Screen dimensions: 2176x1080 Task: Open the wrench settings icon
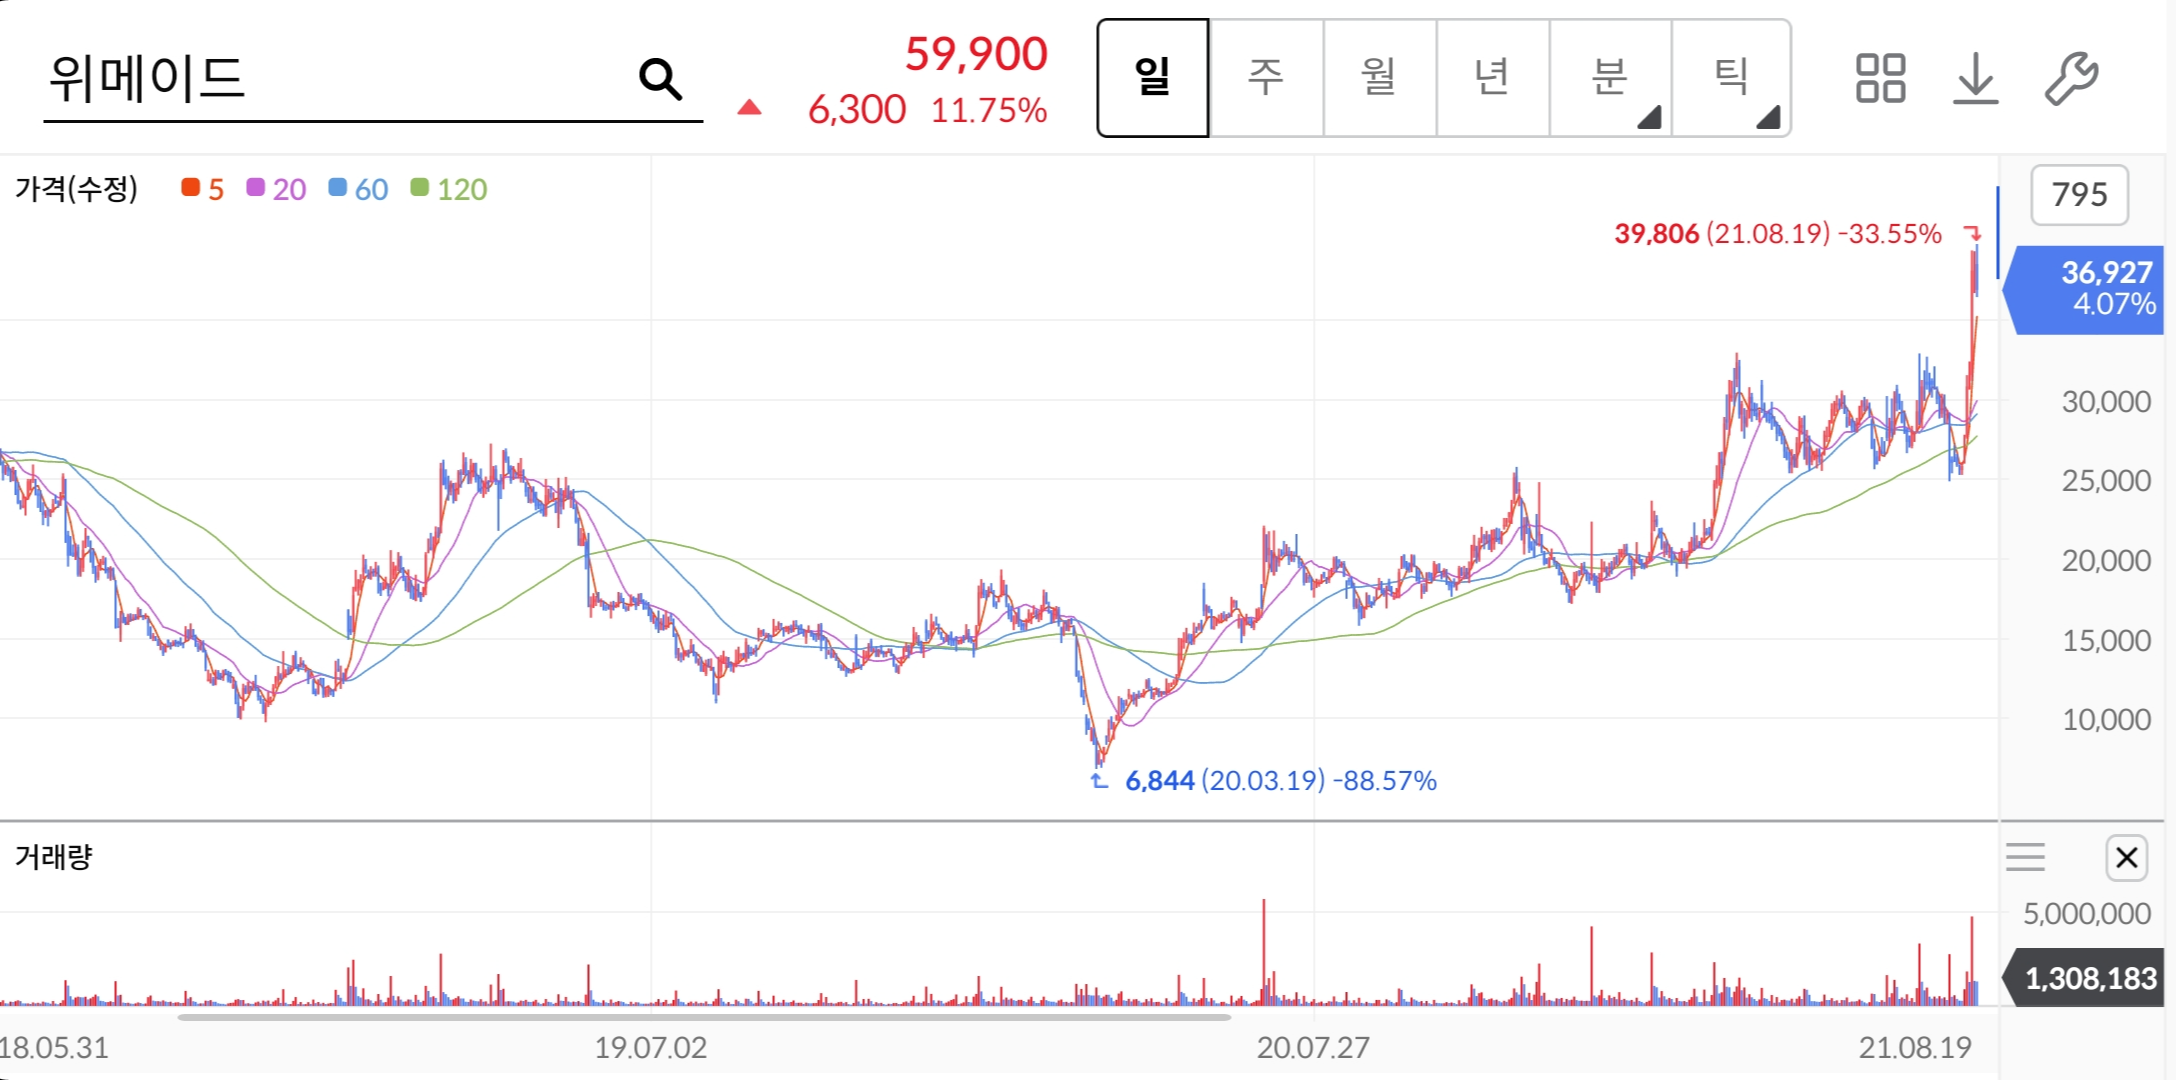point(2070,78)
